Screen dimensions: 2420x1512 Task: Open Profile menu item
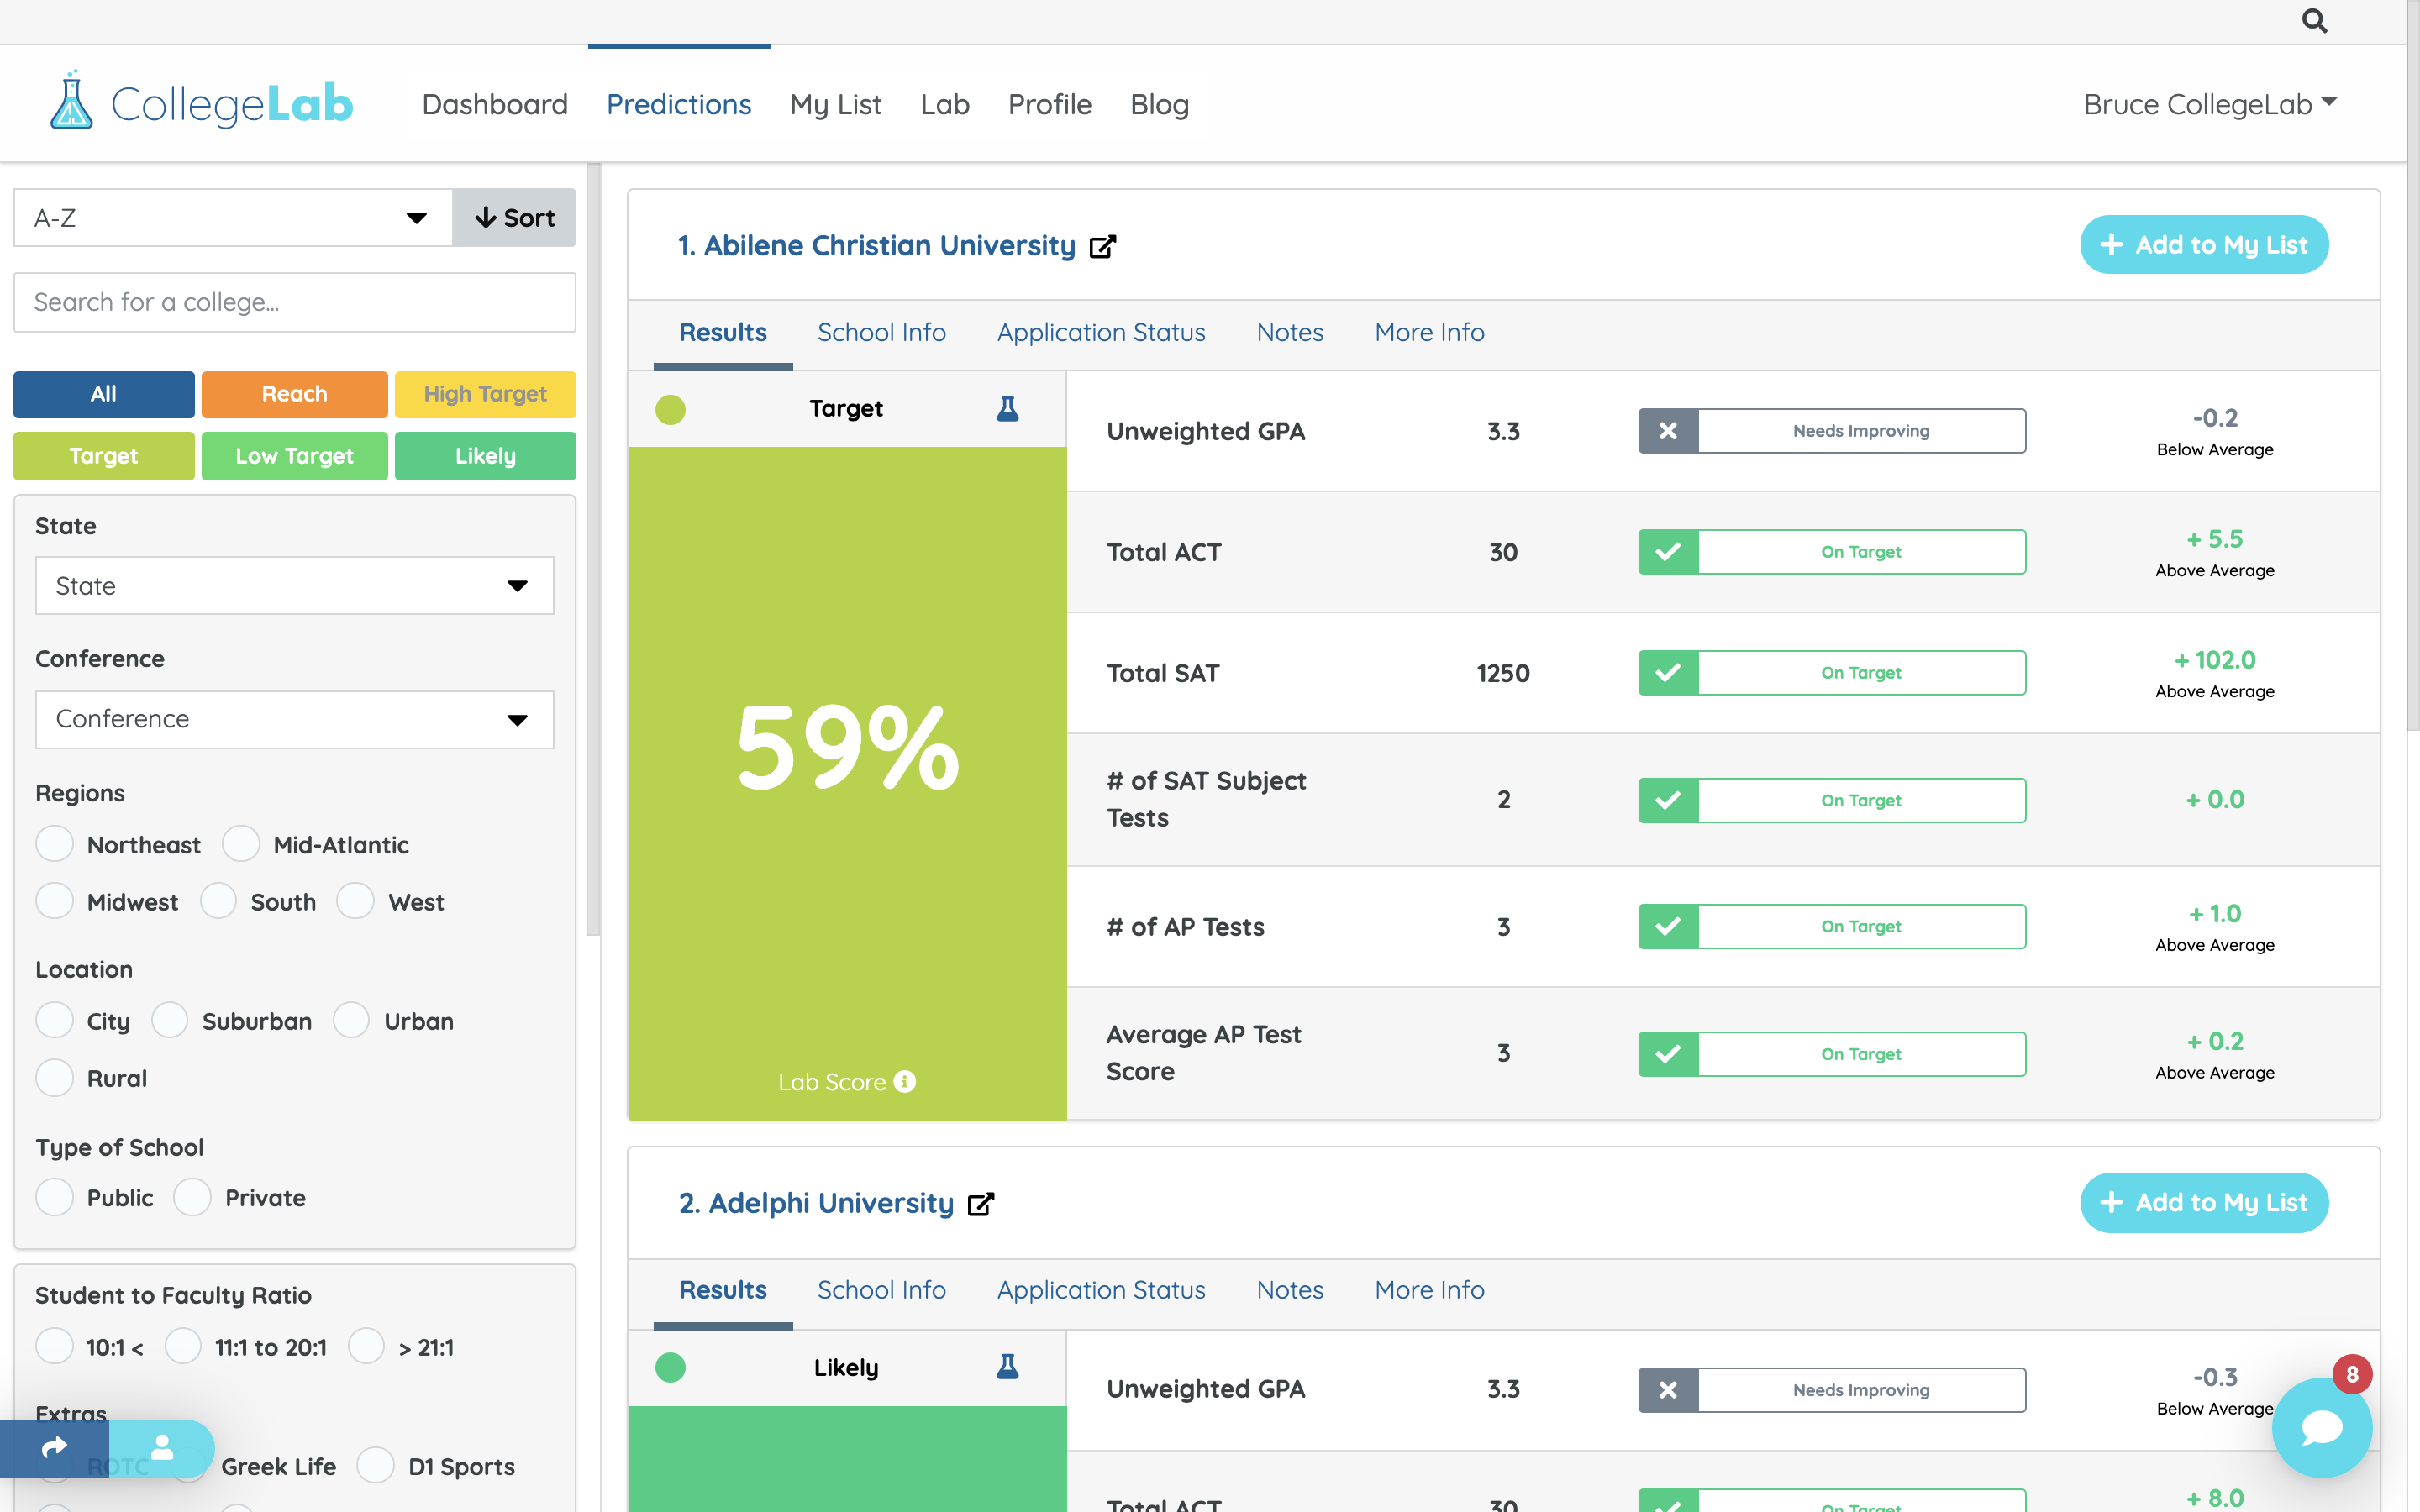[x=1049, y=104]
